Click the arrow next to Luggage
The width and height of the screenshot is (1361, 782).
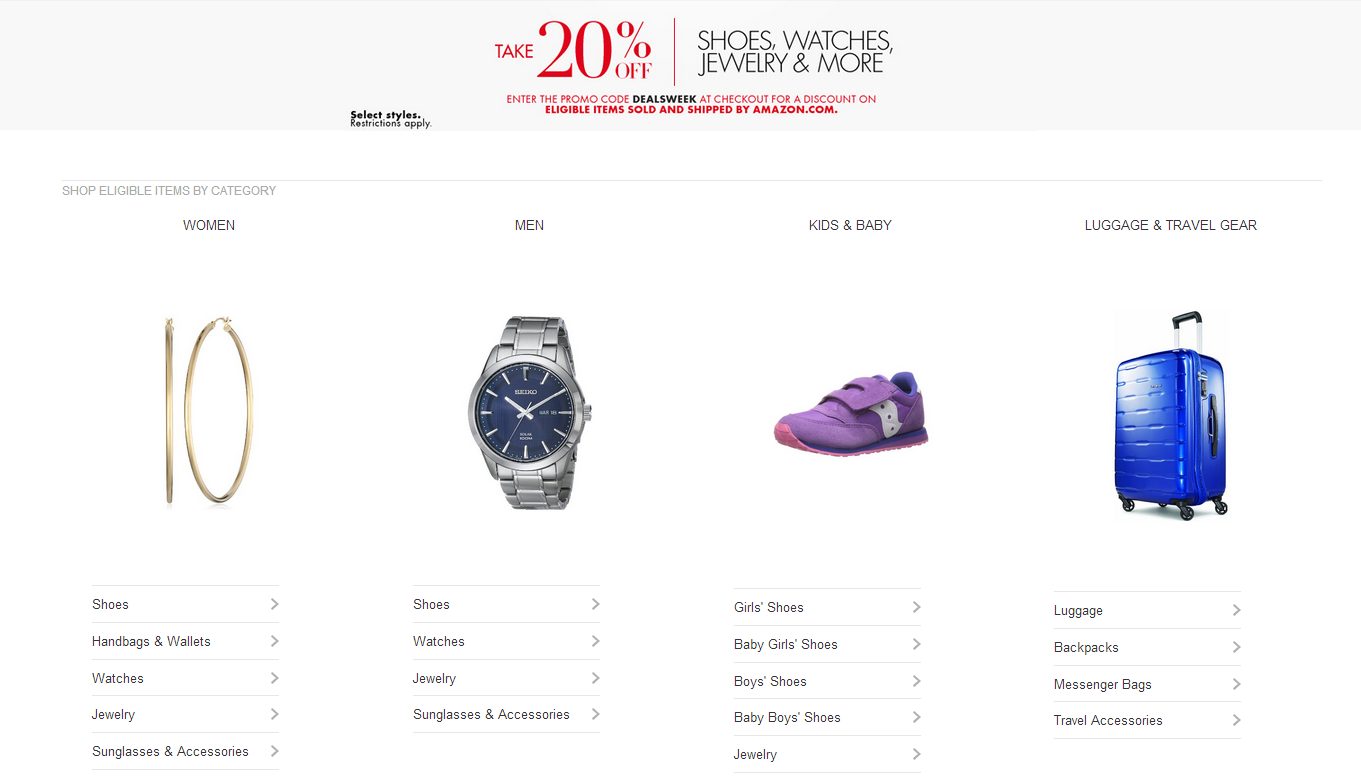click(1236, 610)
